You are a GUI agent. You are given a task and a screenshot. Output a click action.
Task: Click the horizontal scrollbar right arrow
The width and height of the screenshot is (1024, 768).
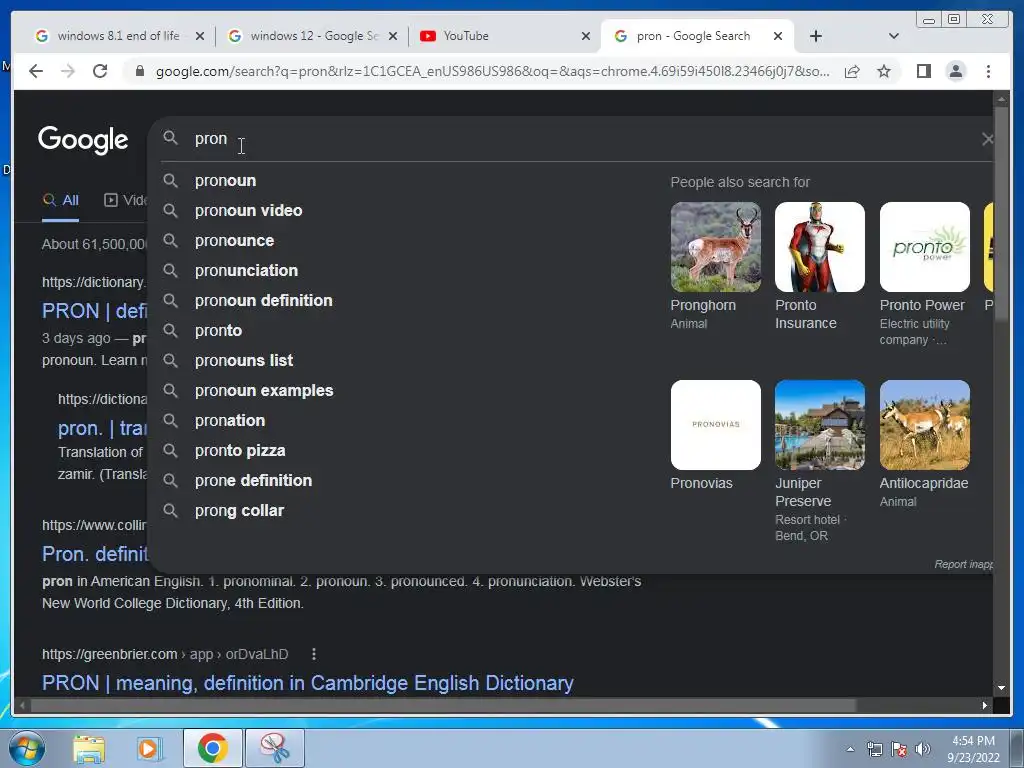(x=985, y=705)
